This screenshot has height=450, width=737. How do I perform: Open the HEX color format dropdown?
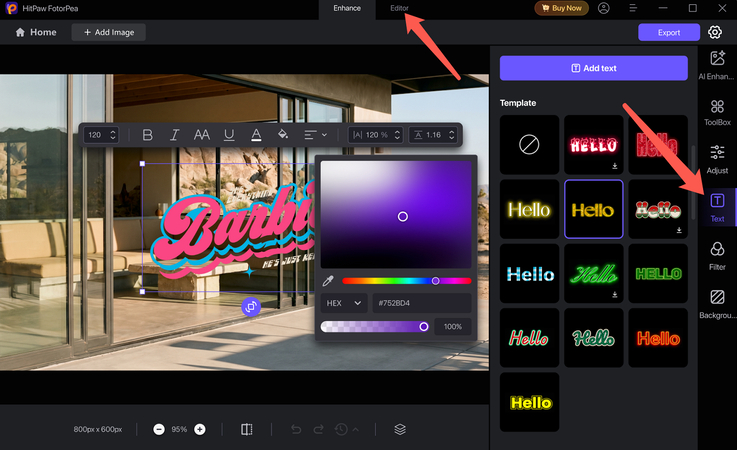(x=344, y=303)
